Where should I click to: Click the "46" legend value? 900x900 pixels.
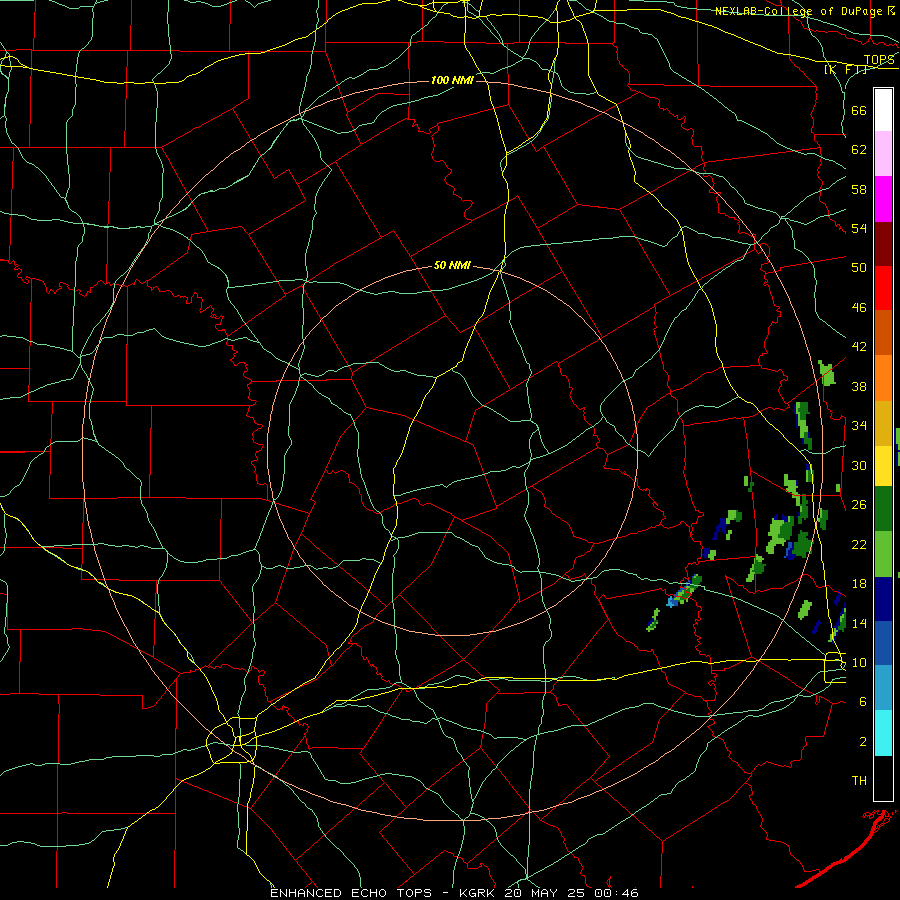pyautogui.click(x=859, y=308)
